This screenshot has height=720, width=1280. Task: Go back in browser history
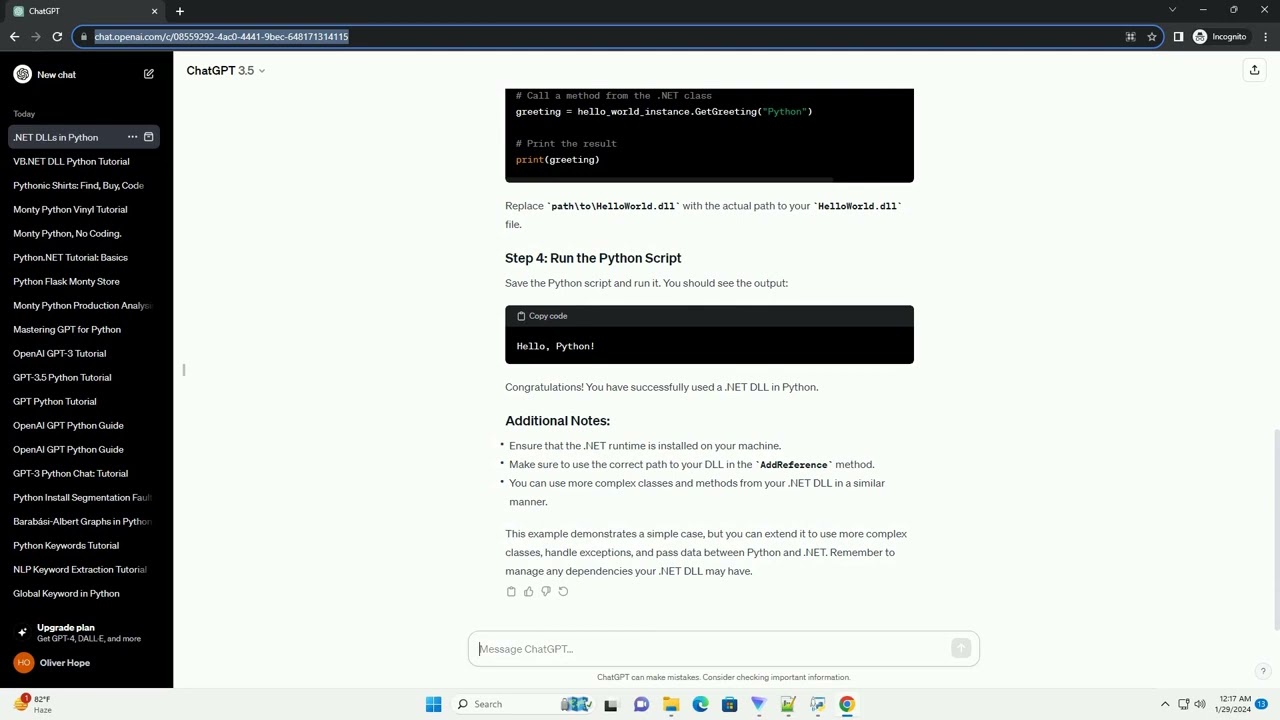(14, 37)
